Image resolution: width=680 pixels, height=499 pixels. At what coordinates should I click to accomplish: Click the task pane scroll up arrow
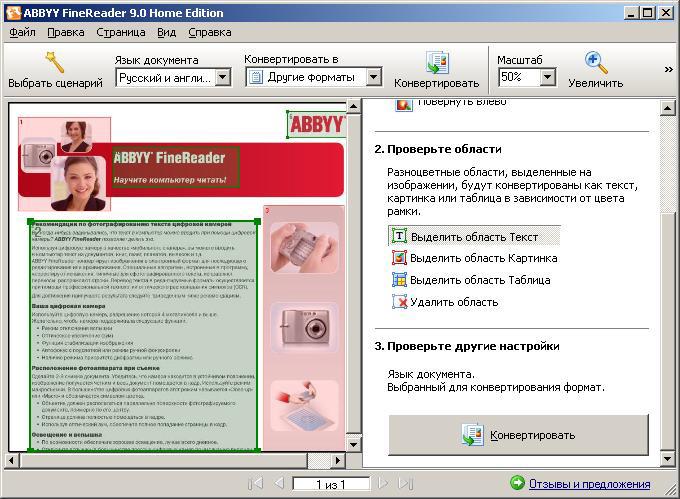tap(667, 108)
